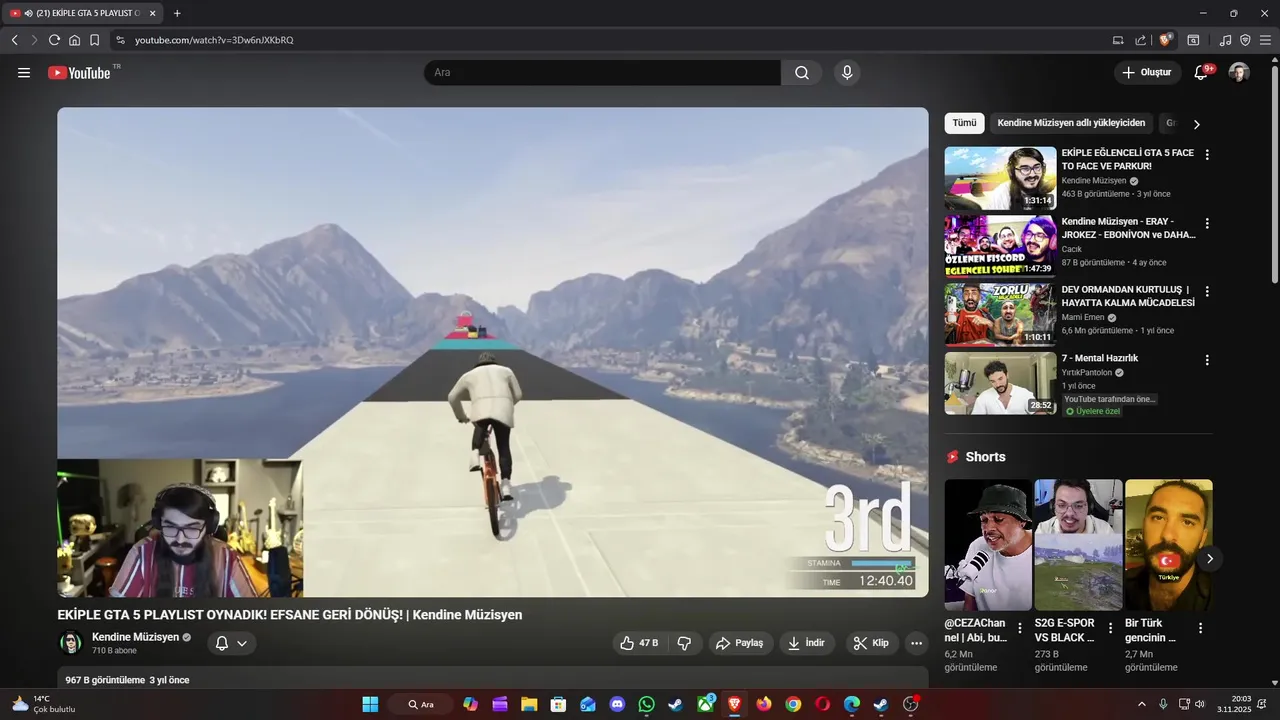Open the Mami Emen channel name link
This screenshot has width=1280, height=720.
pyautogui.click(x=1084, y=317)
